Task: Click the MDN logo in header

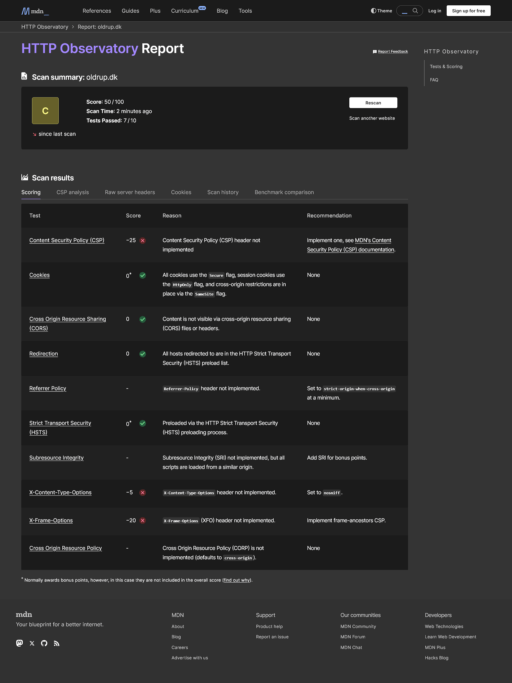Action: pos(35,11)
